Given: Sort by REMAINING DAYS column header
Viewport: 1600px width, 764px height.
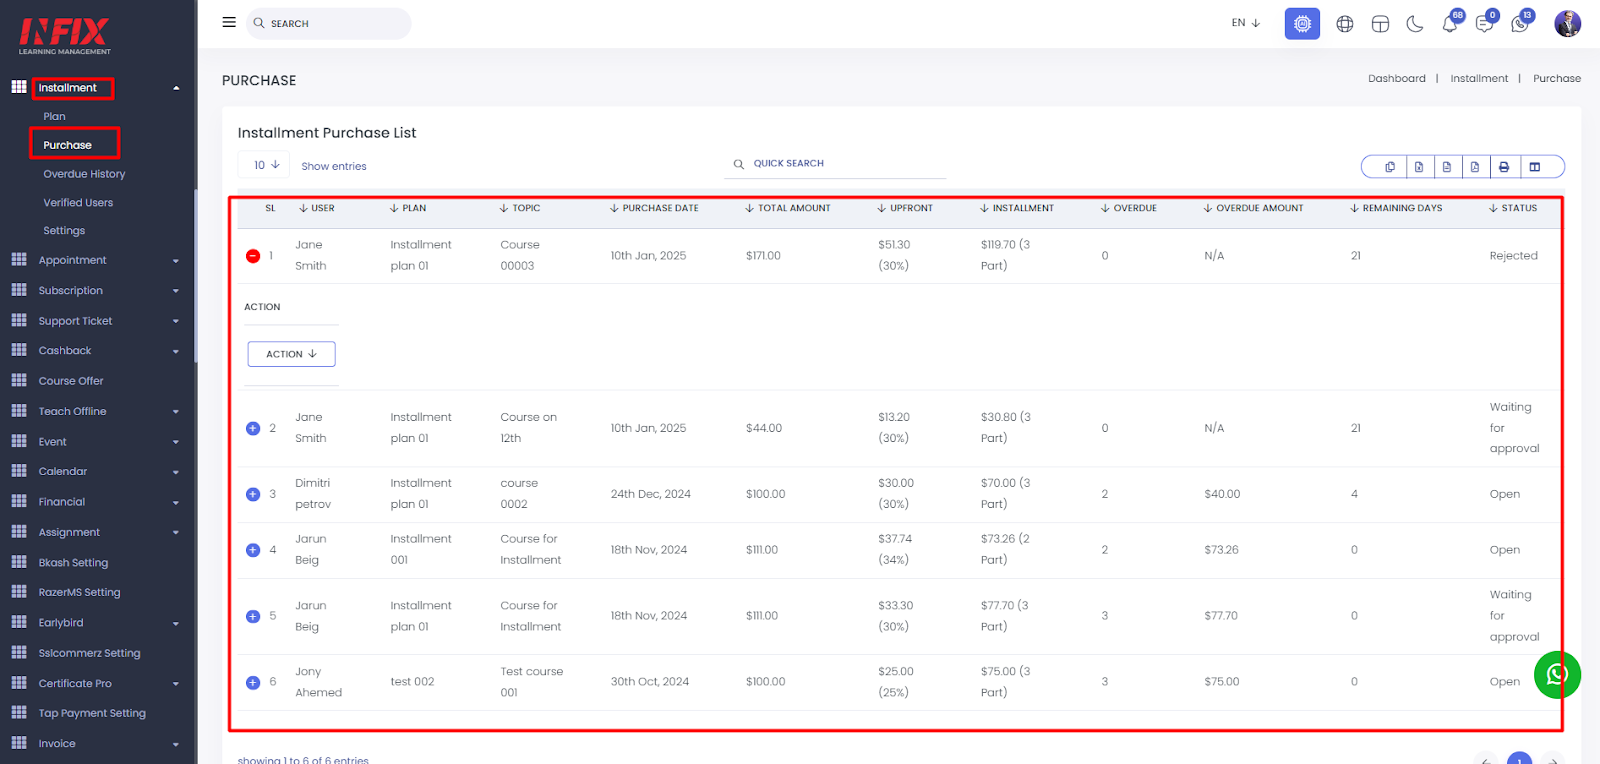Looking at the screenshot, I should (x=1396, y=208).
